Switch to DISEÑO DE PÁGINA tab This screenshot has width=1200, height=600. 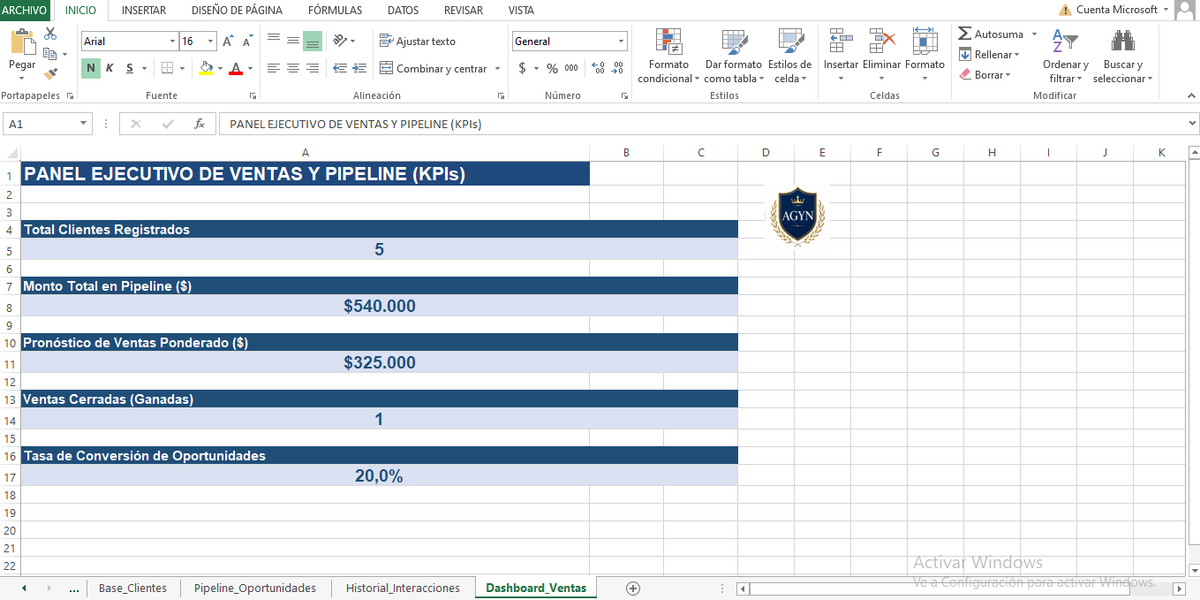pyautogui.click(x=237, y=10)
